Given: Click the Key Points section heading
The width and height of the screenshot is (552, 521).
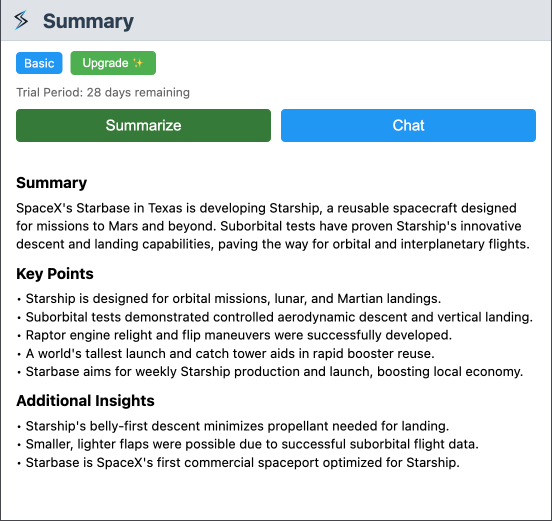Looking at the screenshot, I should point(55,274).
